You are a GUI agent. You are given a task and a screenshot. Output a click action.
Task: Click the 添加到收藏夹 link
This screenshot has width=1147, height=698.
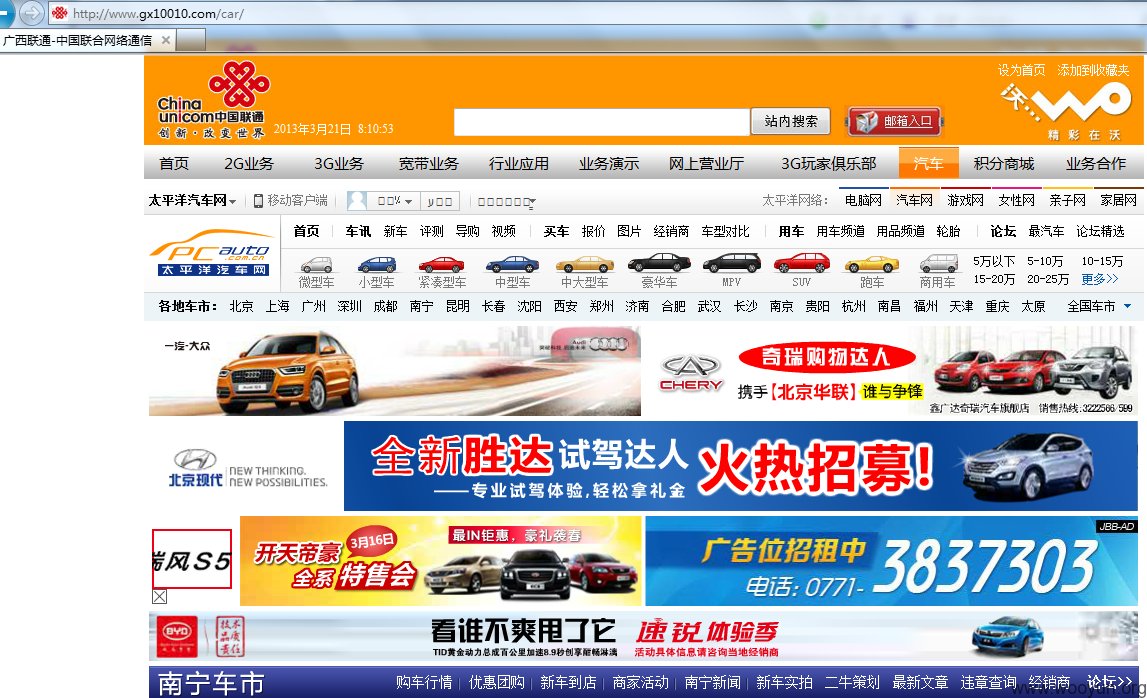pyautogui.click(x=1094, y=70)
